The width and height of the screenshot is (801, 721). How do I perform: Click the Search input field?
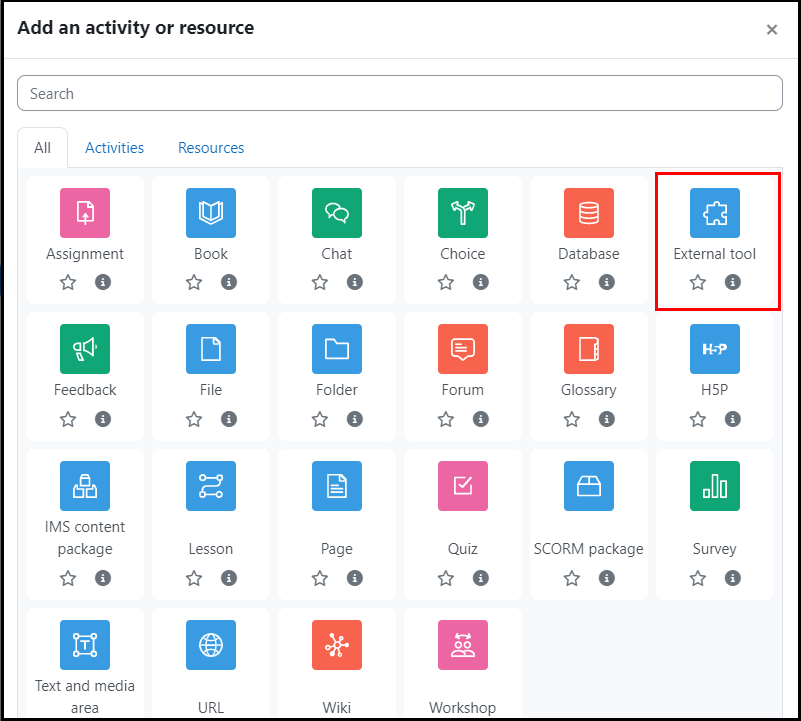[x=400, y=94]
